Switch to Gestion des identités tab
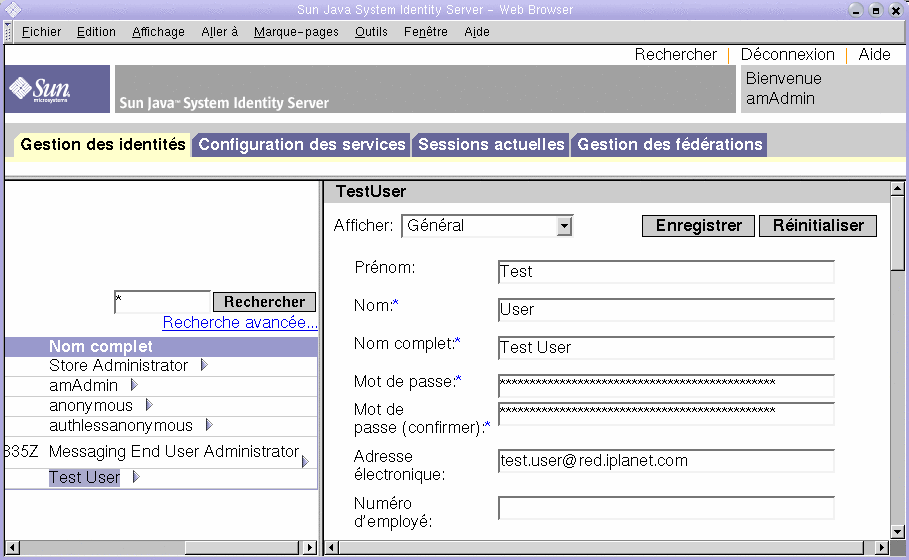Image resolution: width=909 pixels, height=560 pixels. tap(103, 144)
